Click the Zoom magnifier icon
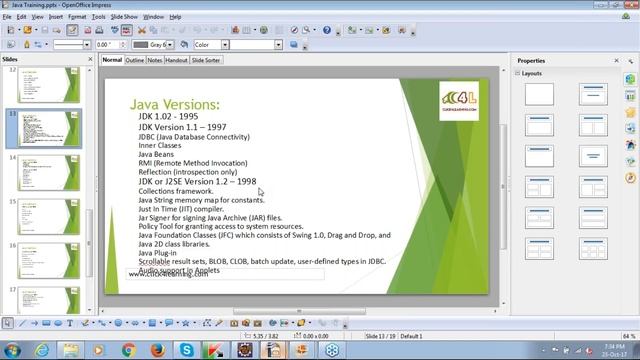The image size is (640, 360). tap(306, 30)
